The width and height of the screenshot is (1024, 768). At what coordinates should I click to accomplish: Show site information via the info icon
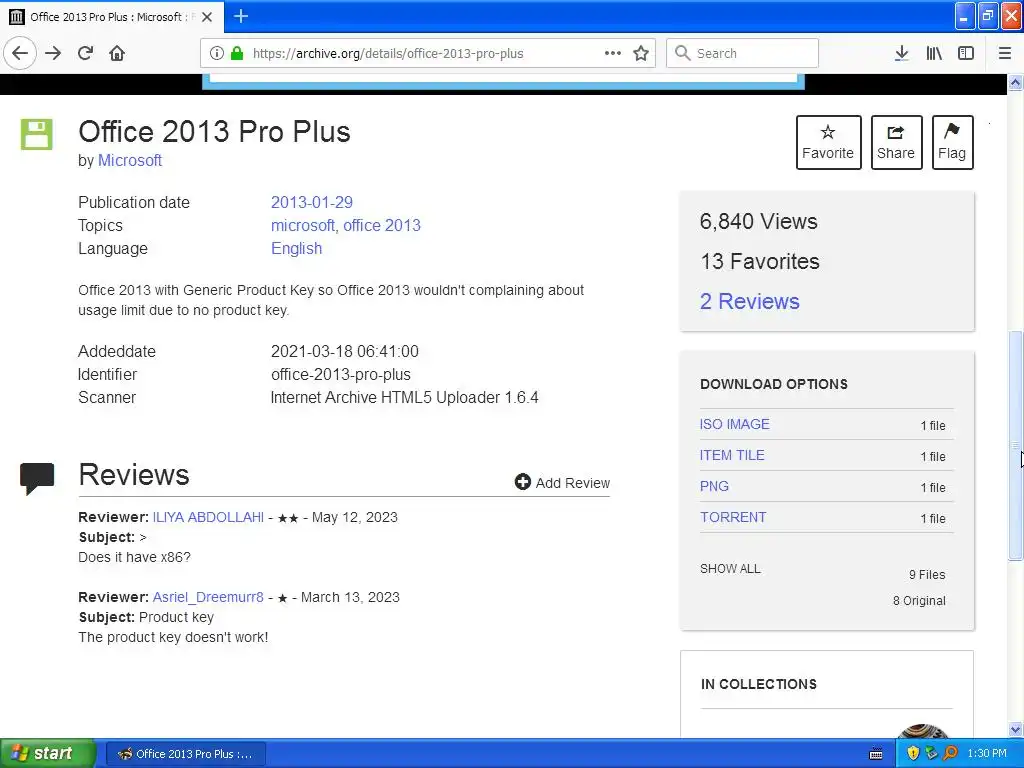(x=217, y=53)
